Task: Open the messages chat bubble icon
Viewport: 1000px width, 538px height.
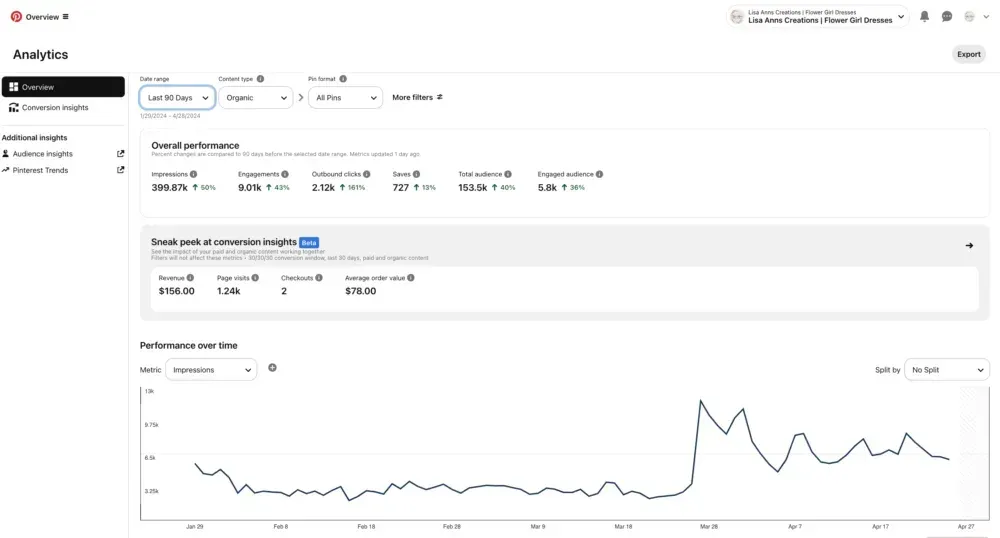Action: pos(946,17)
